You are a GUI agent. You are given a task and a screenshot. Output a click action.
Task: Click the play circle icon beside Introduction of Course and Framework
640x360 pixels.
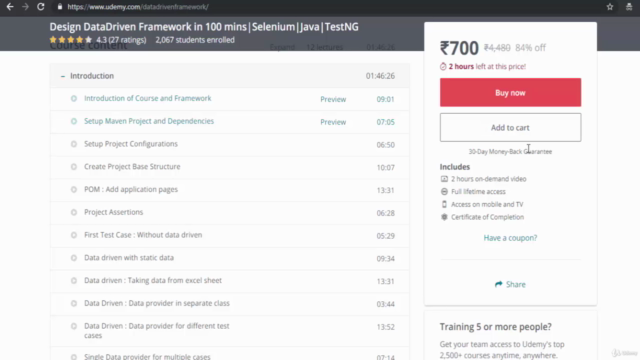point(74,98)
